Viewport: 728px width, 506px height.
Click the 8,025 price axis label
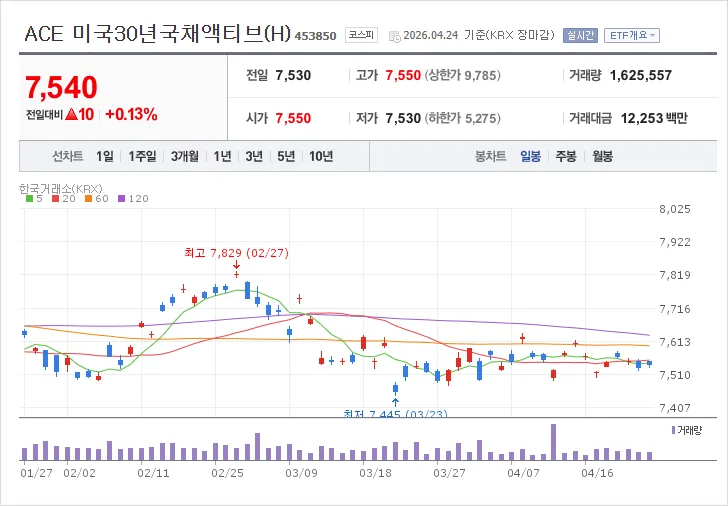[x=675, y=209]
